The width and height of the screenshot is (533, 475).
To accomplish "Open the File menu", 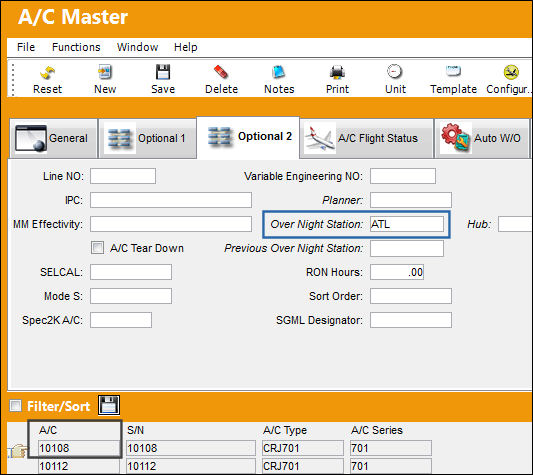I will tap(26, 47).
